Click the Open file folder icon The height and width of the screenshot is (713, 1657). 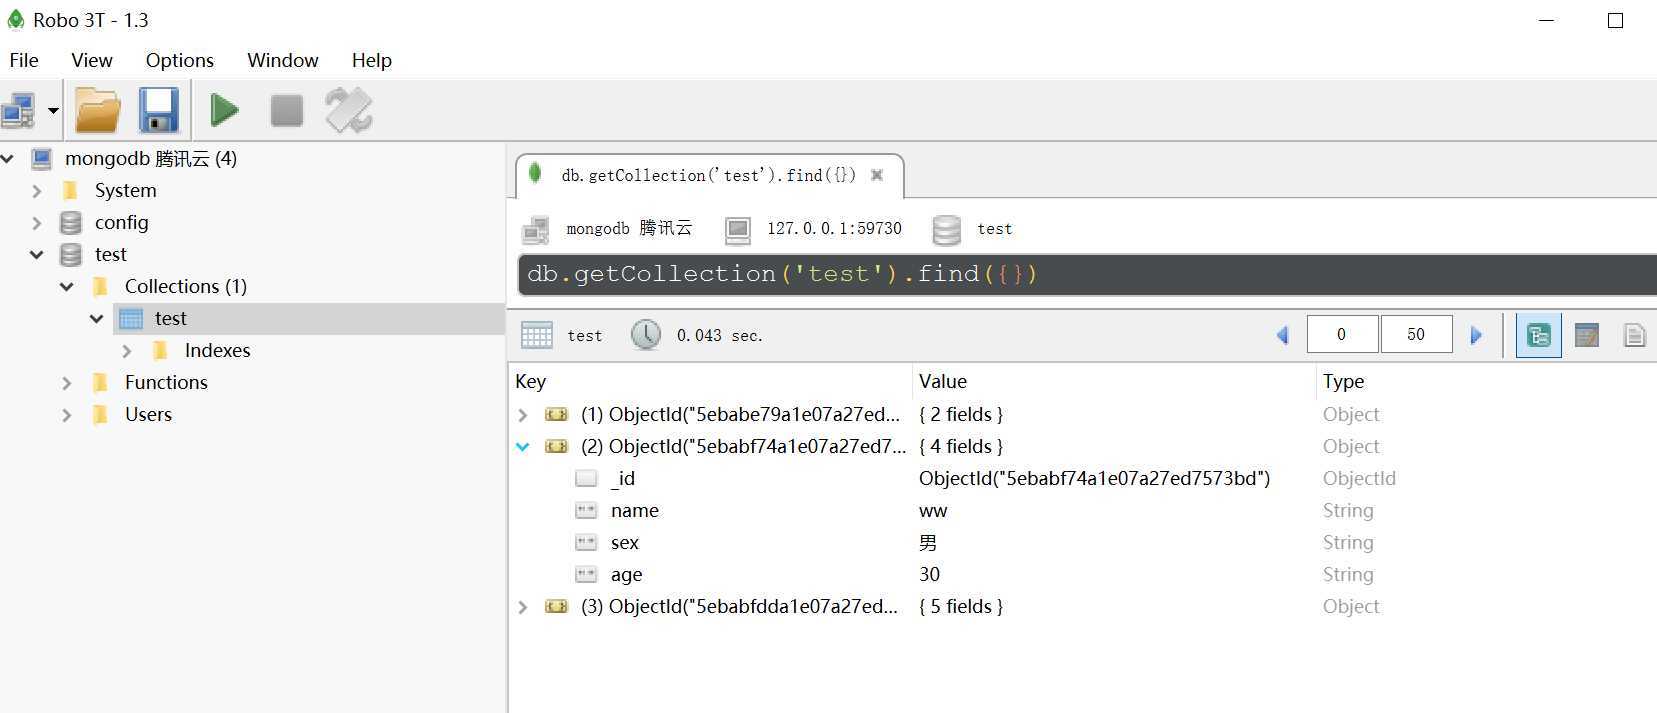click(98, 110)
